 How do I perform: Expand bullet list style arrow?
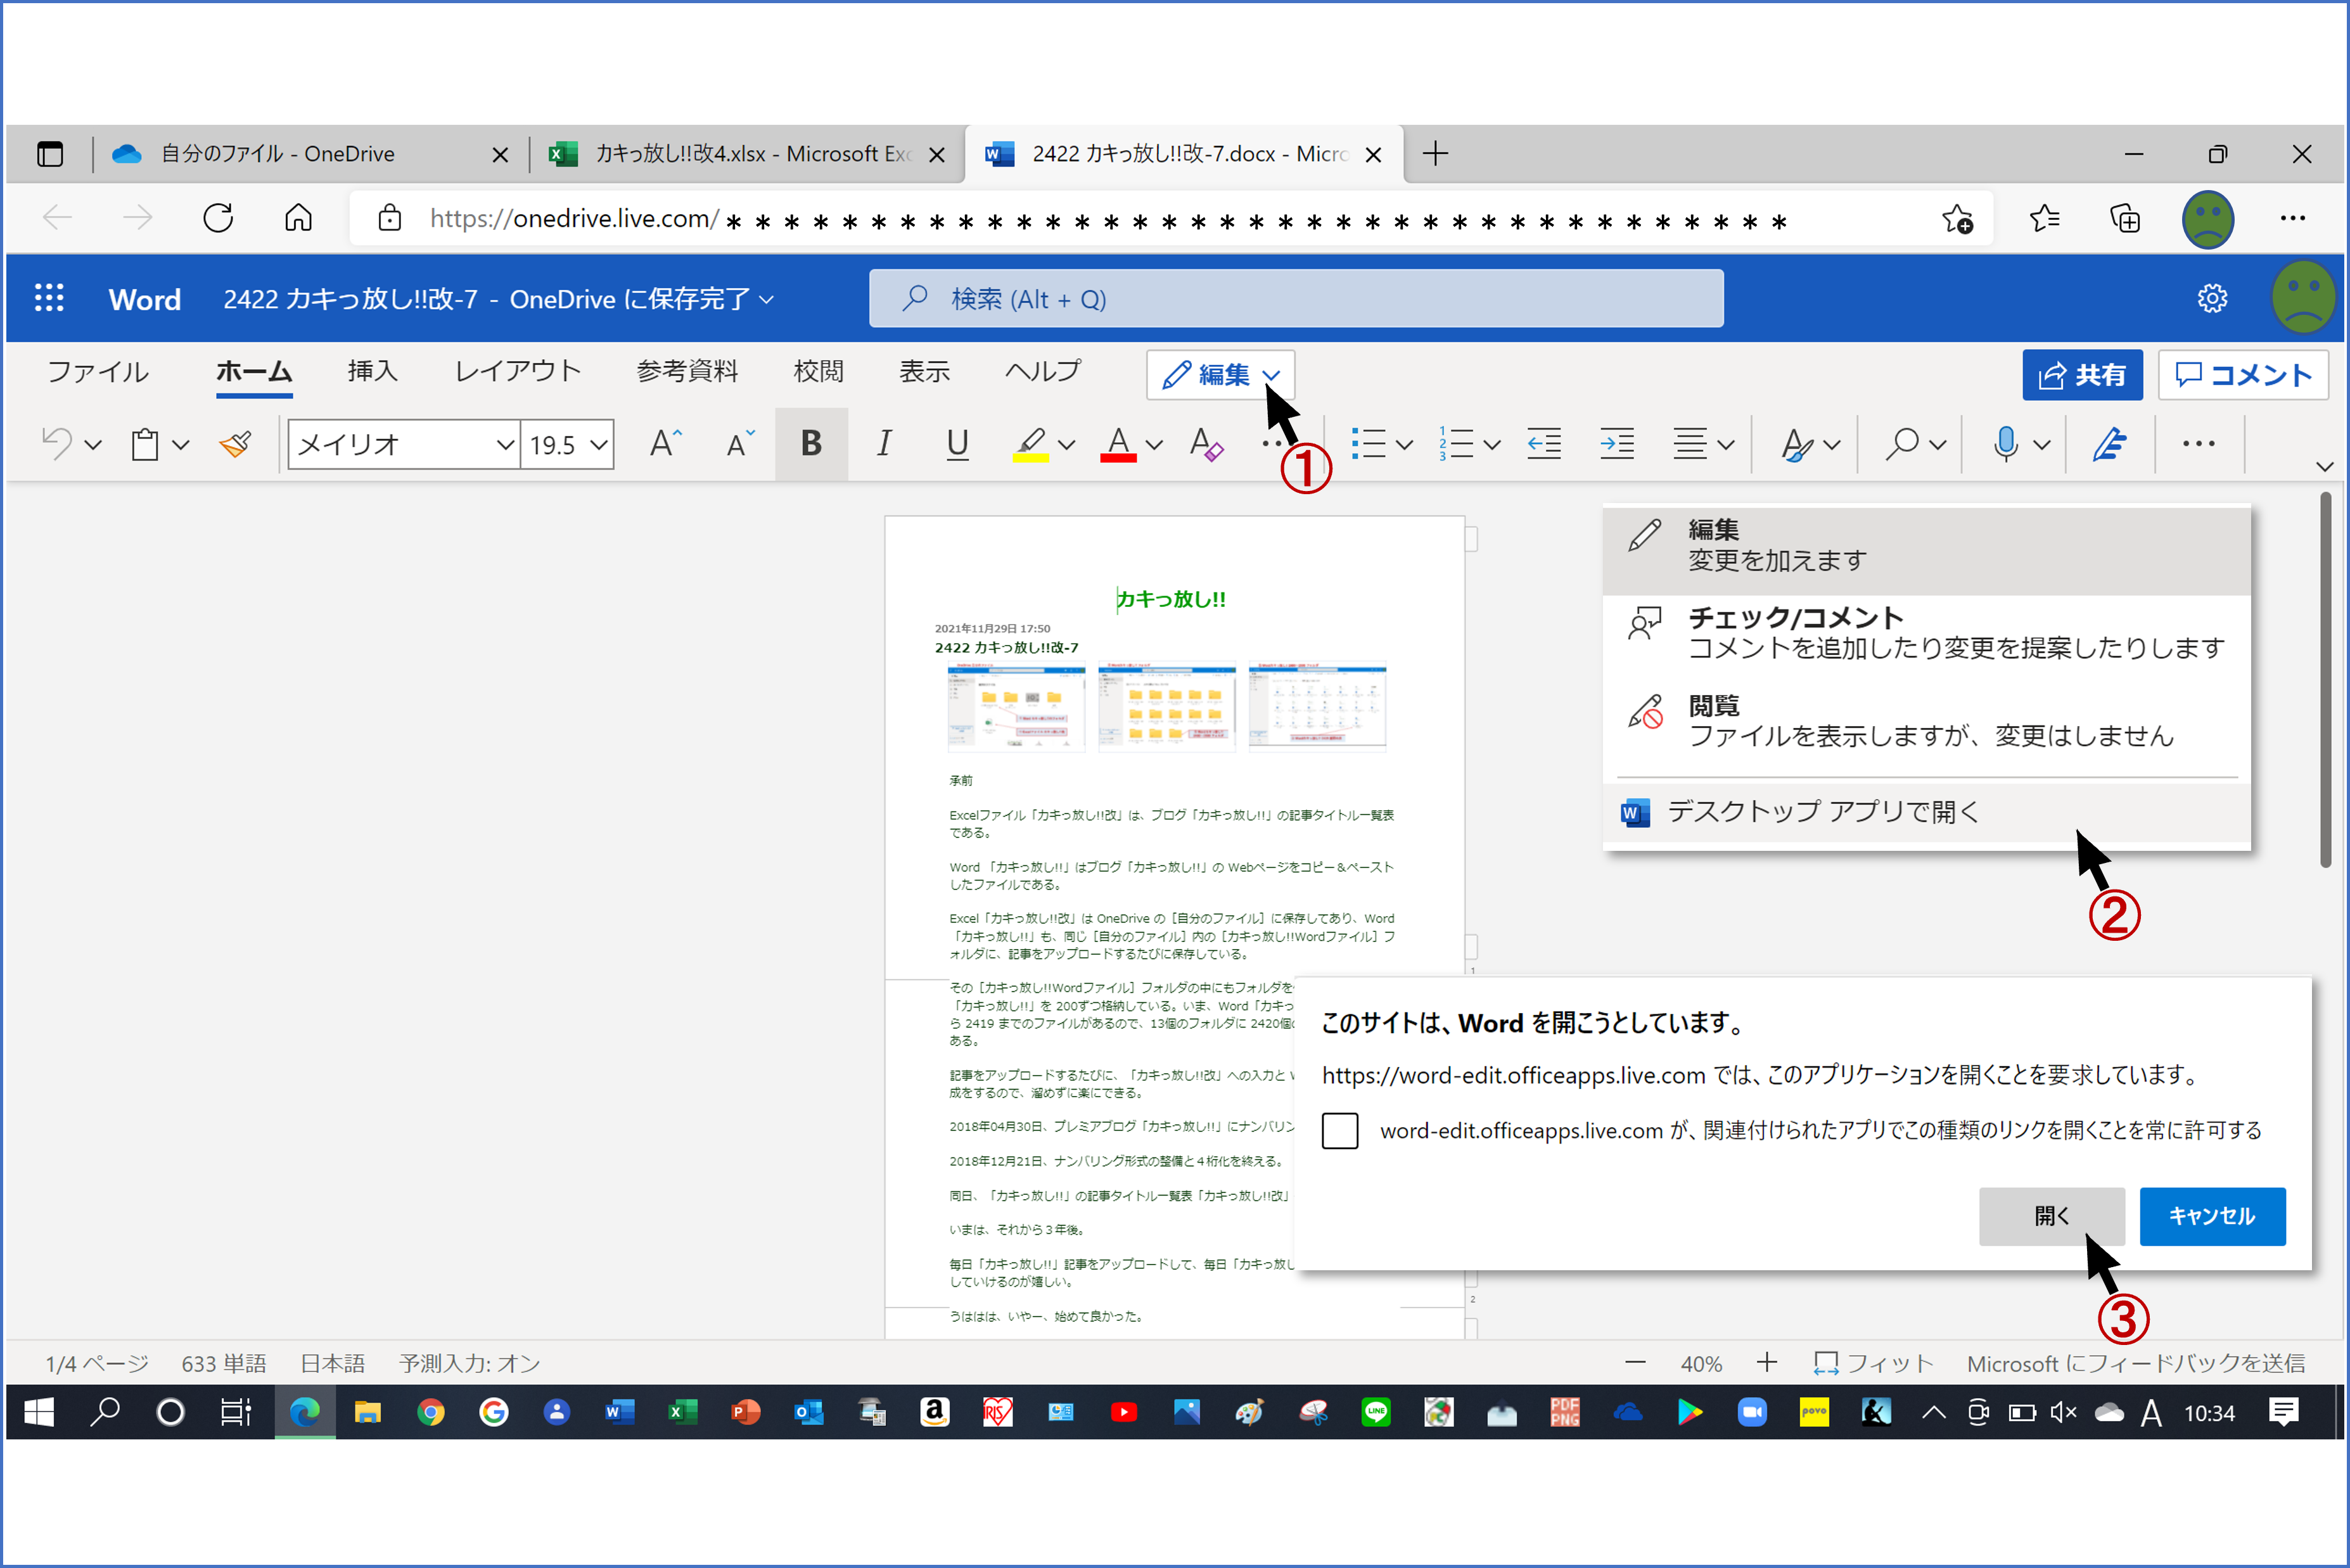click(1404, 445)
